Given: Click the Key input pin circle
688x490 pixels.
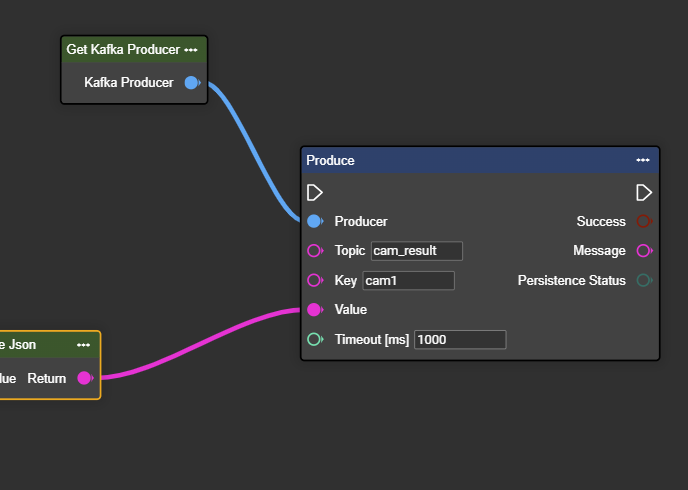Looking at the screenshot, I should point(314,281).
